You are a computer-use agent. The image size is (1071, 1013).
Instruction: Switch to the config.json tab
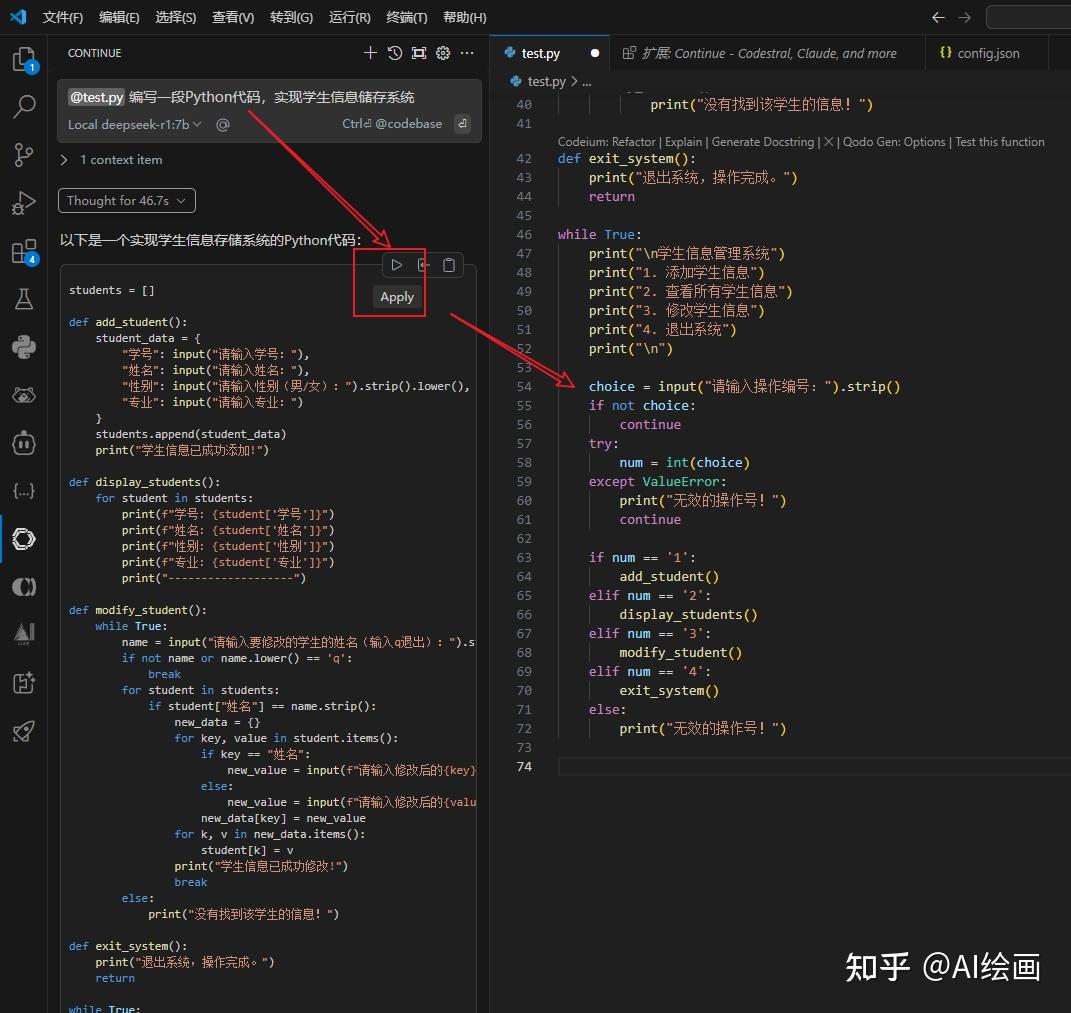[986, 52]
